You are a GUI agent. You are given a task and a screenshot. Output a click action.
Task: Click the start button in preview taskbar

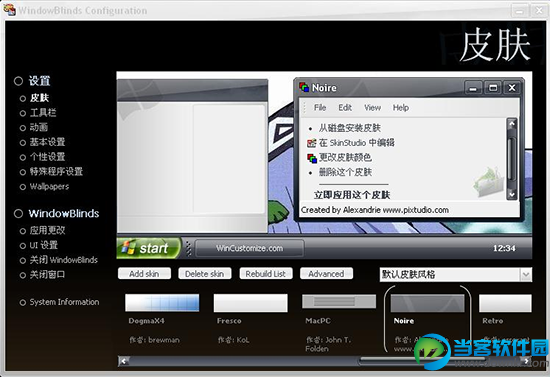(x=149, y=248)
